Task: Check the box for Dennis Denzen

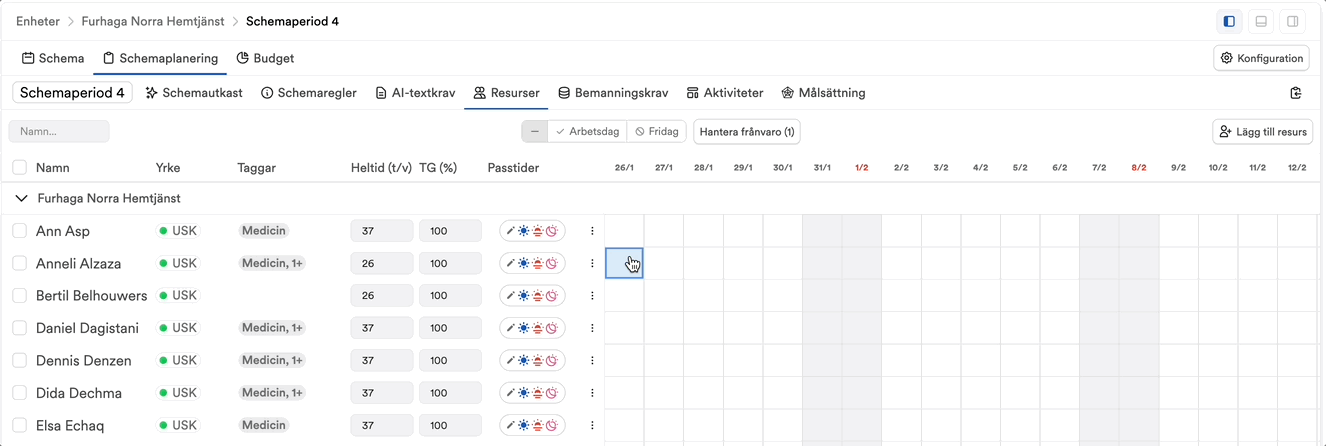Action: (19, 361)
